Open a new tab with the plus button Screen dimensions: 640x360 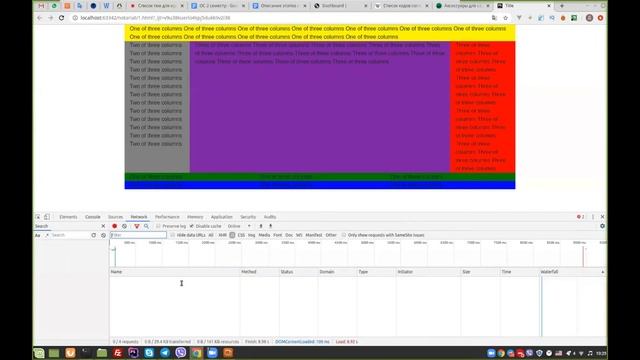click(x=562, y=6)
